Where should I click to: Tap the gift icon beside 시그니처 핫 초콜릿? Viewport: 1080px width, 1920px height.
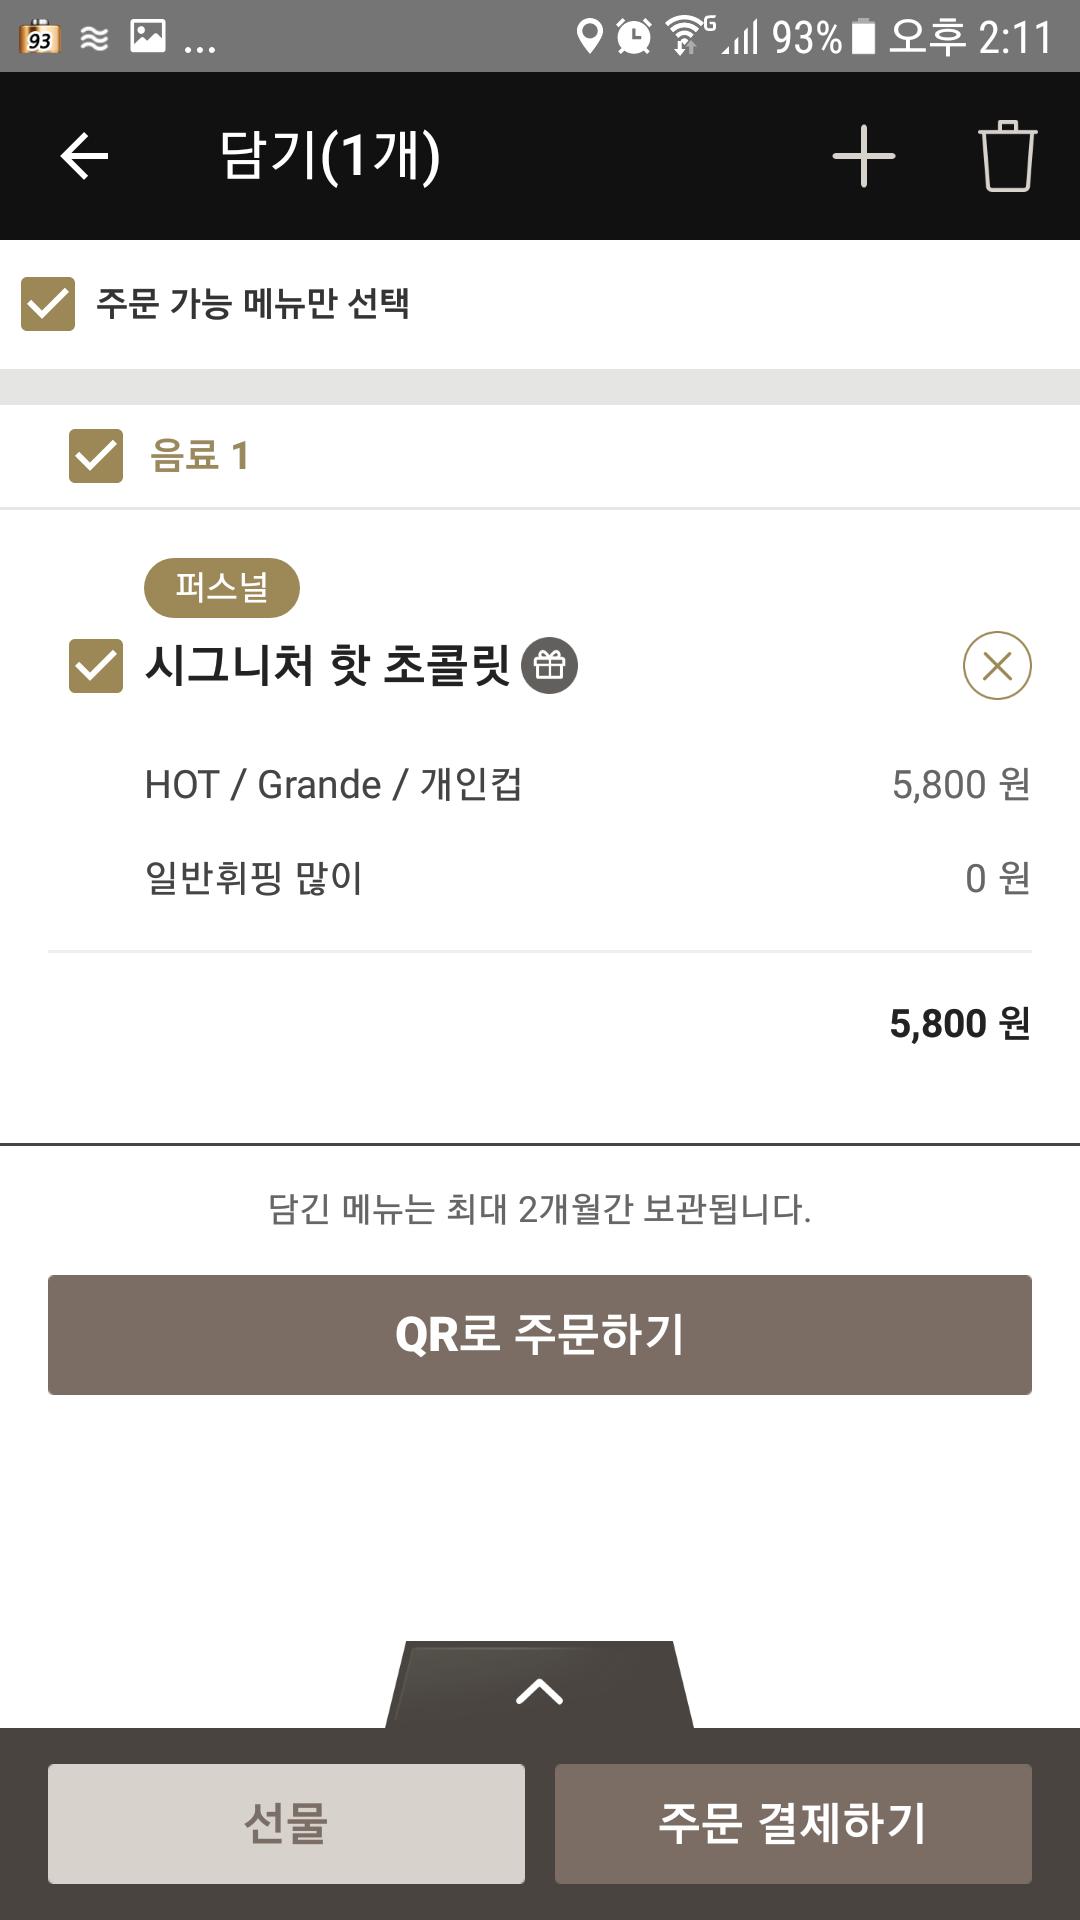click(549, 665)
